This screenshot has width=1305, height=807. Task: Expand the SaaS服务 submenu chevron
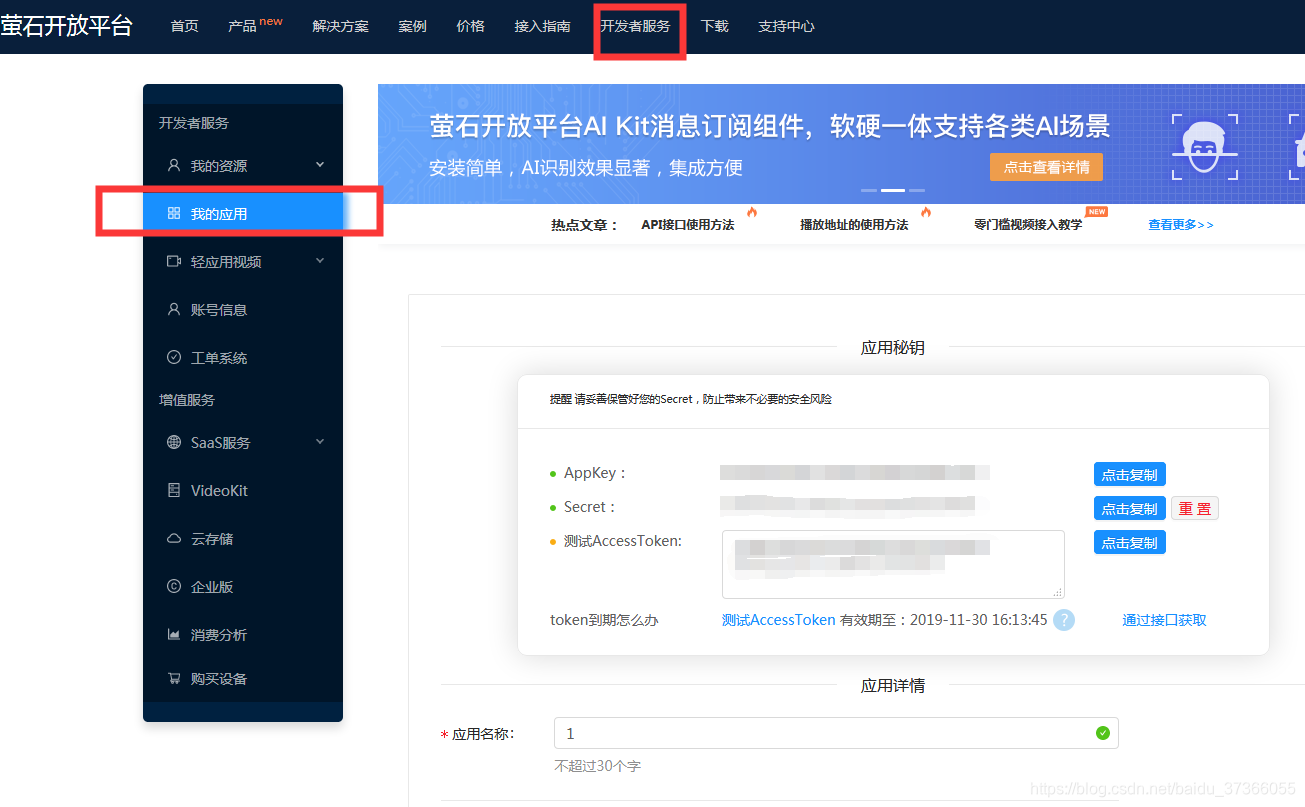320,441
